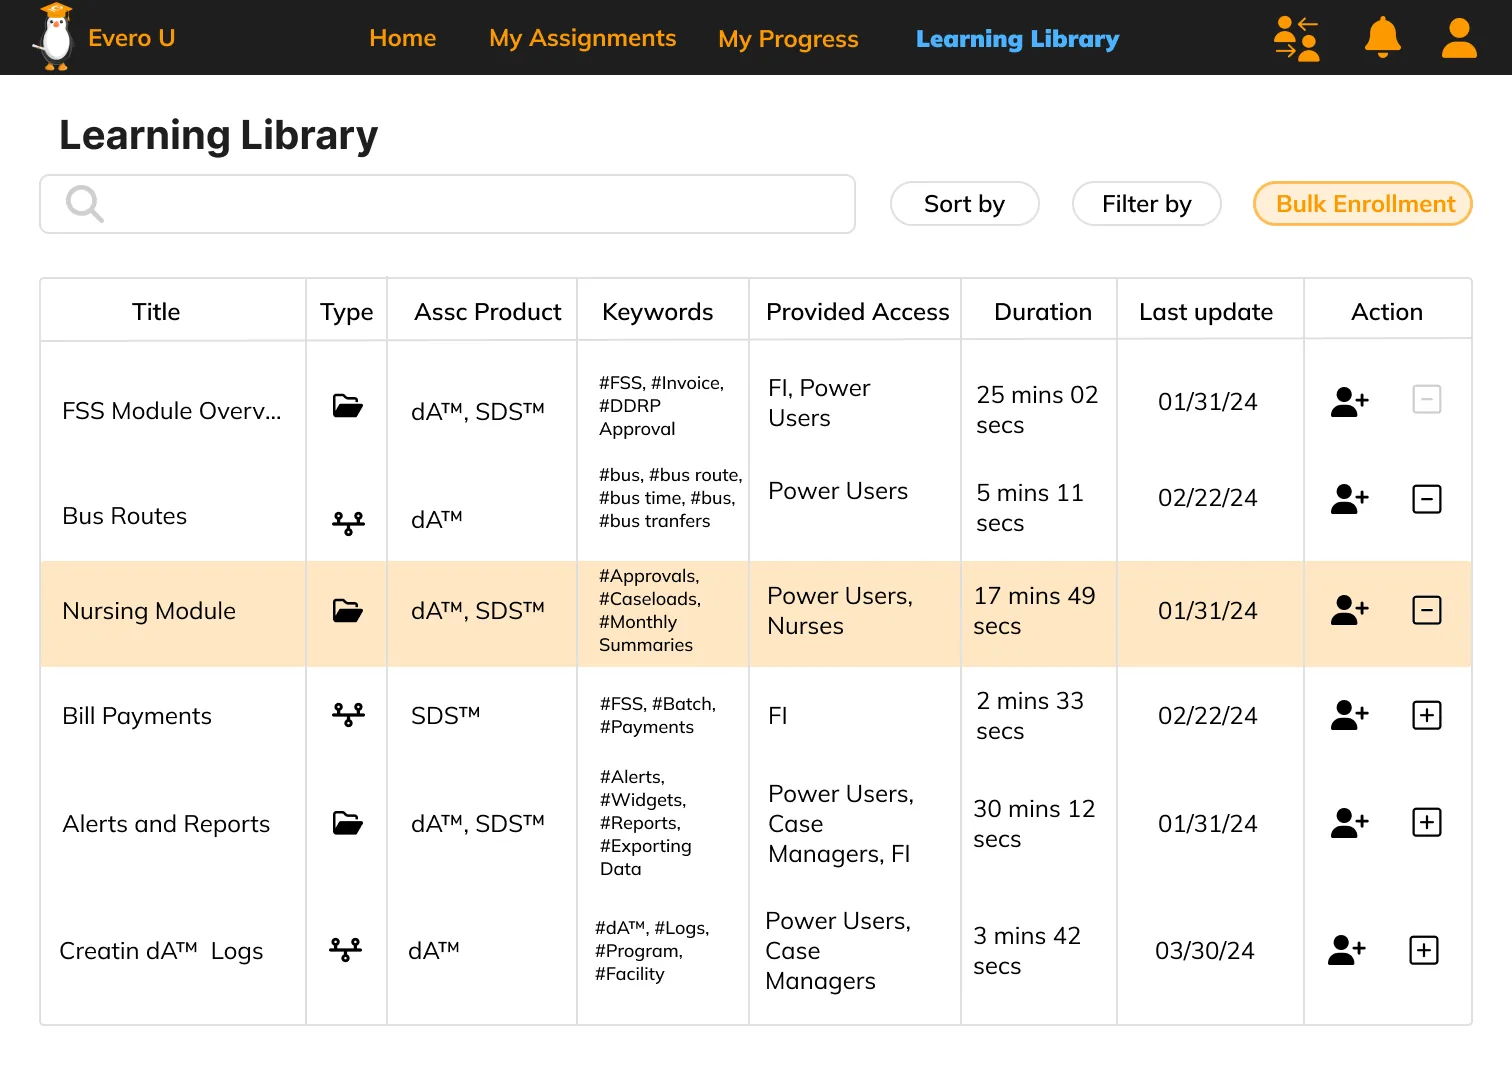Viewport: 1512px width, 1067px height.
Task: Click the 3 mins 42 secs duration
Action: click(1027, 951)
